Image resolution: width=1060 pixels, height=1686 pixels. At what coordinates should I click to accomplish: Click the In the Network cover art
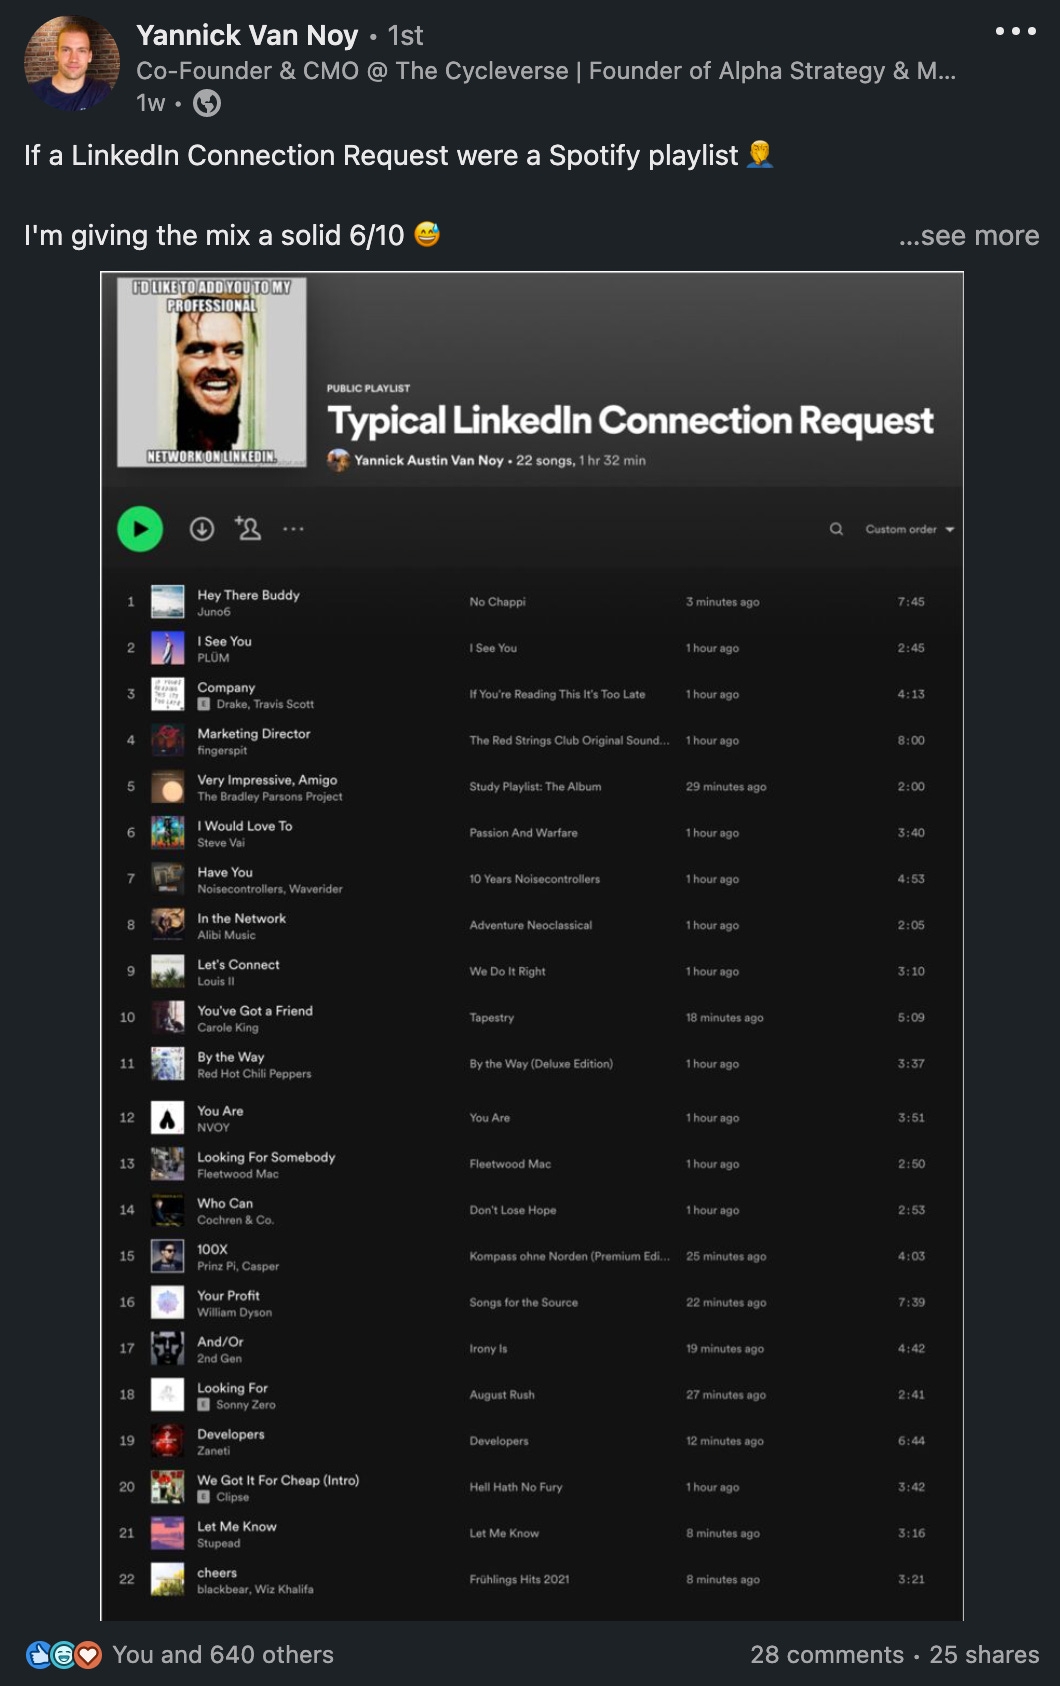[x=167, y=925]
